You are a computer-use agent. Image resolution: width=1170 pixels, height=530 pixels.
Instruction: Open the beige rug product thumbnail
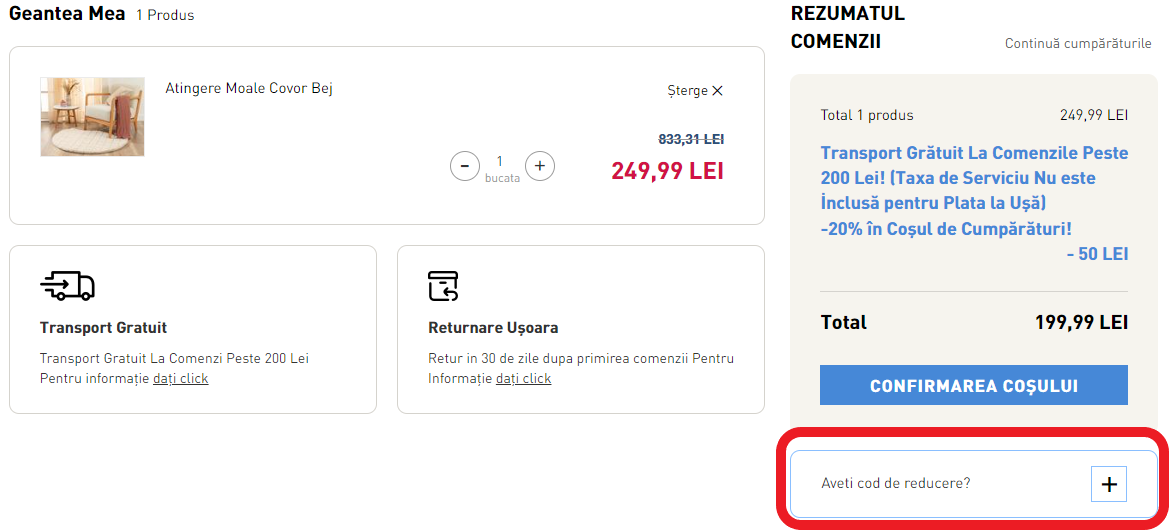point(92,117)
